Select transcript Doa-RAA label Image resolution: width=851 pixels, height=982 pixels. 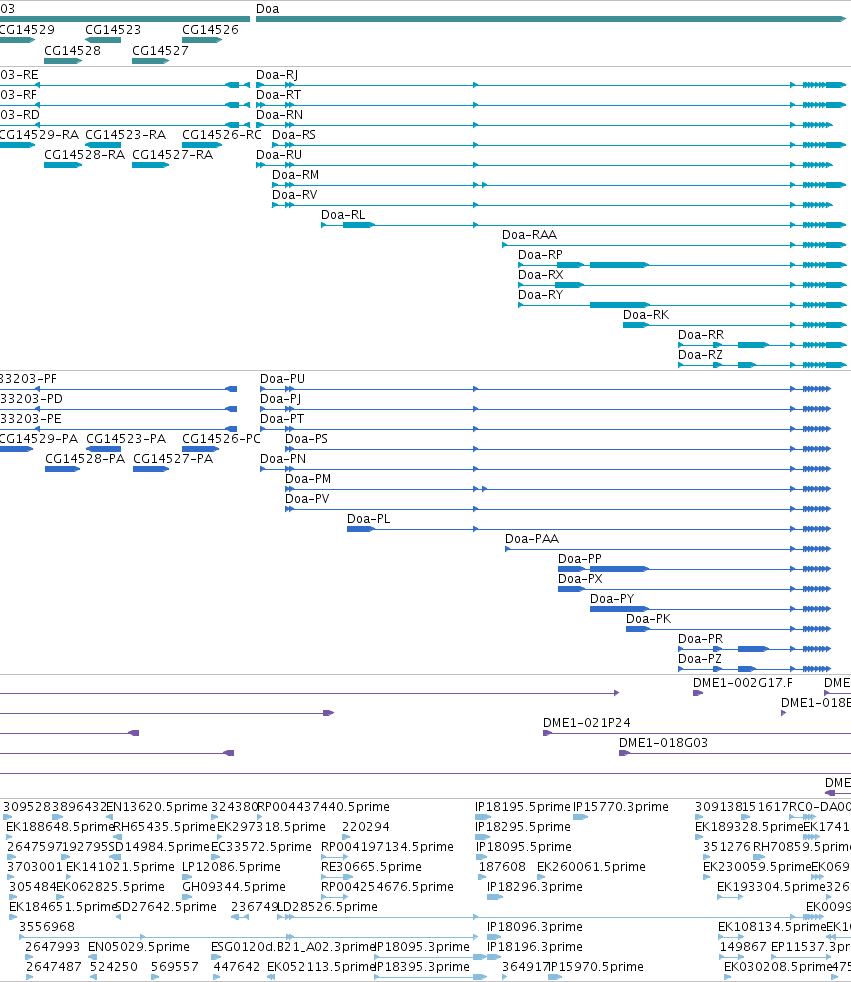pos(529,235)
